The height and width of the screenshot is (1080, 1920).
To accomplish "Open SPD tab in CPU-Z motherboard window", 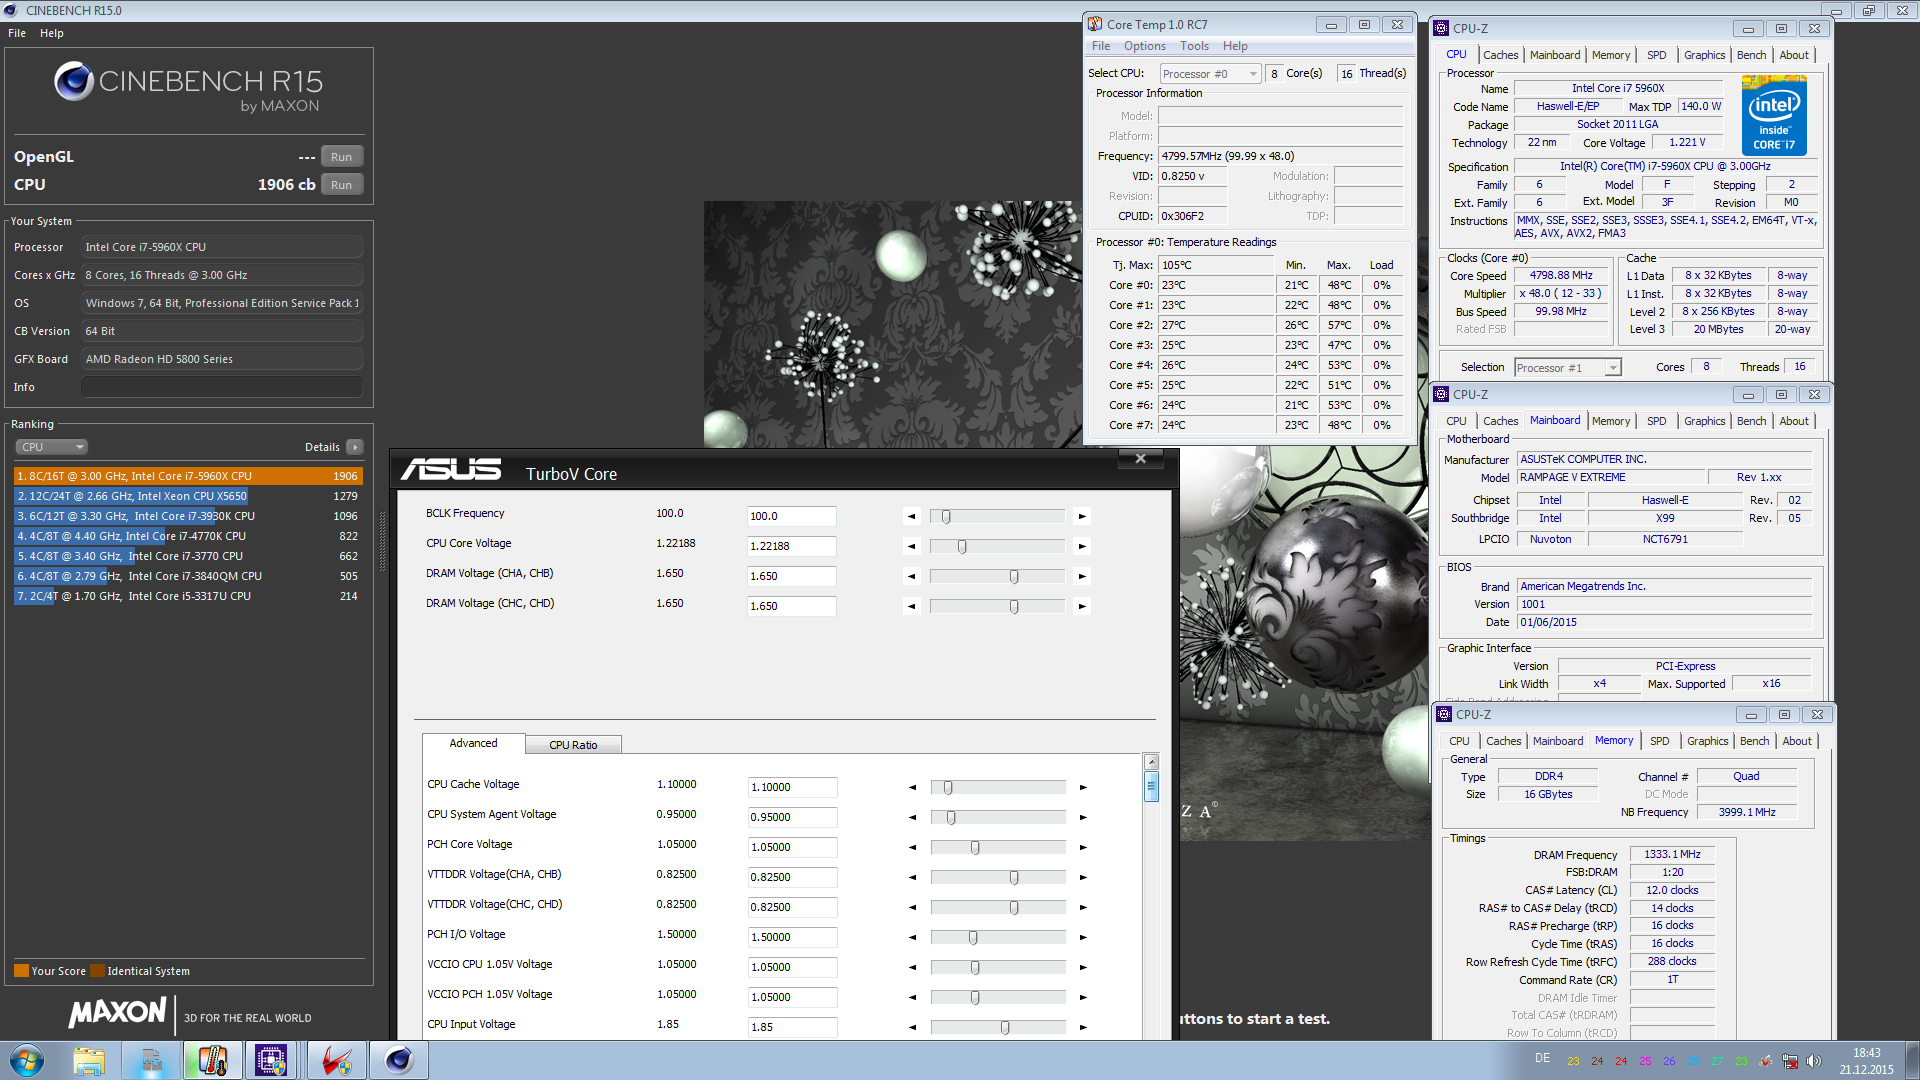I will coord(1657,421).
